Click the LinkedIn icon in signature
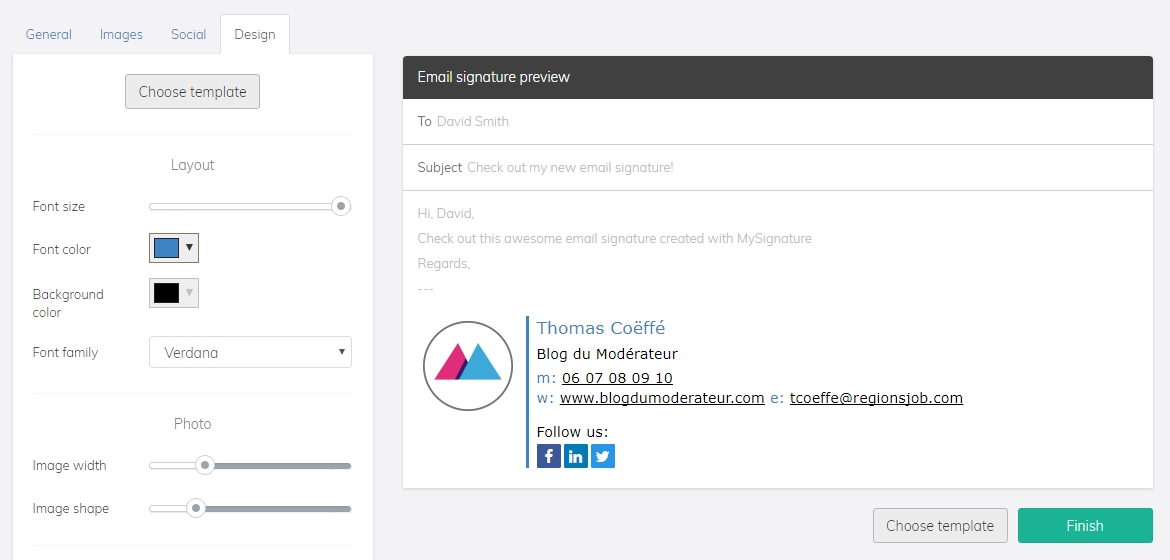Screen dimensions: 1170x560 575,455
